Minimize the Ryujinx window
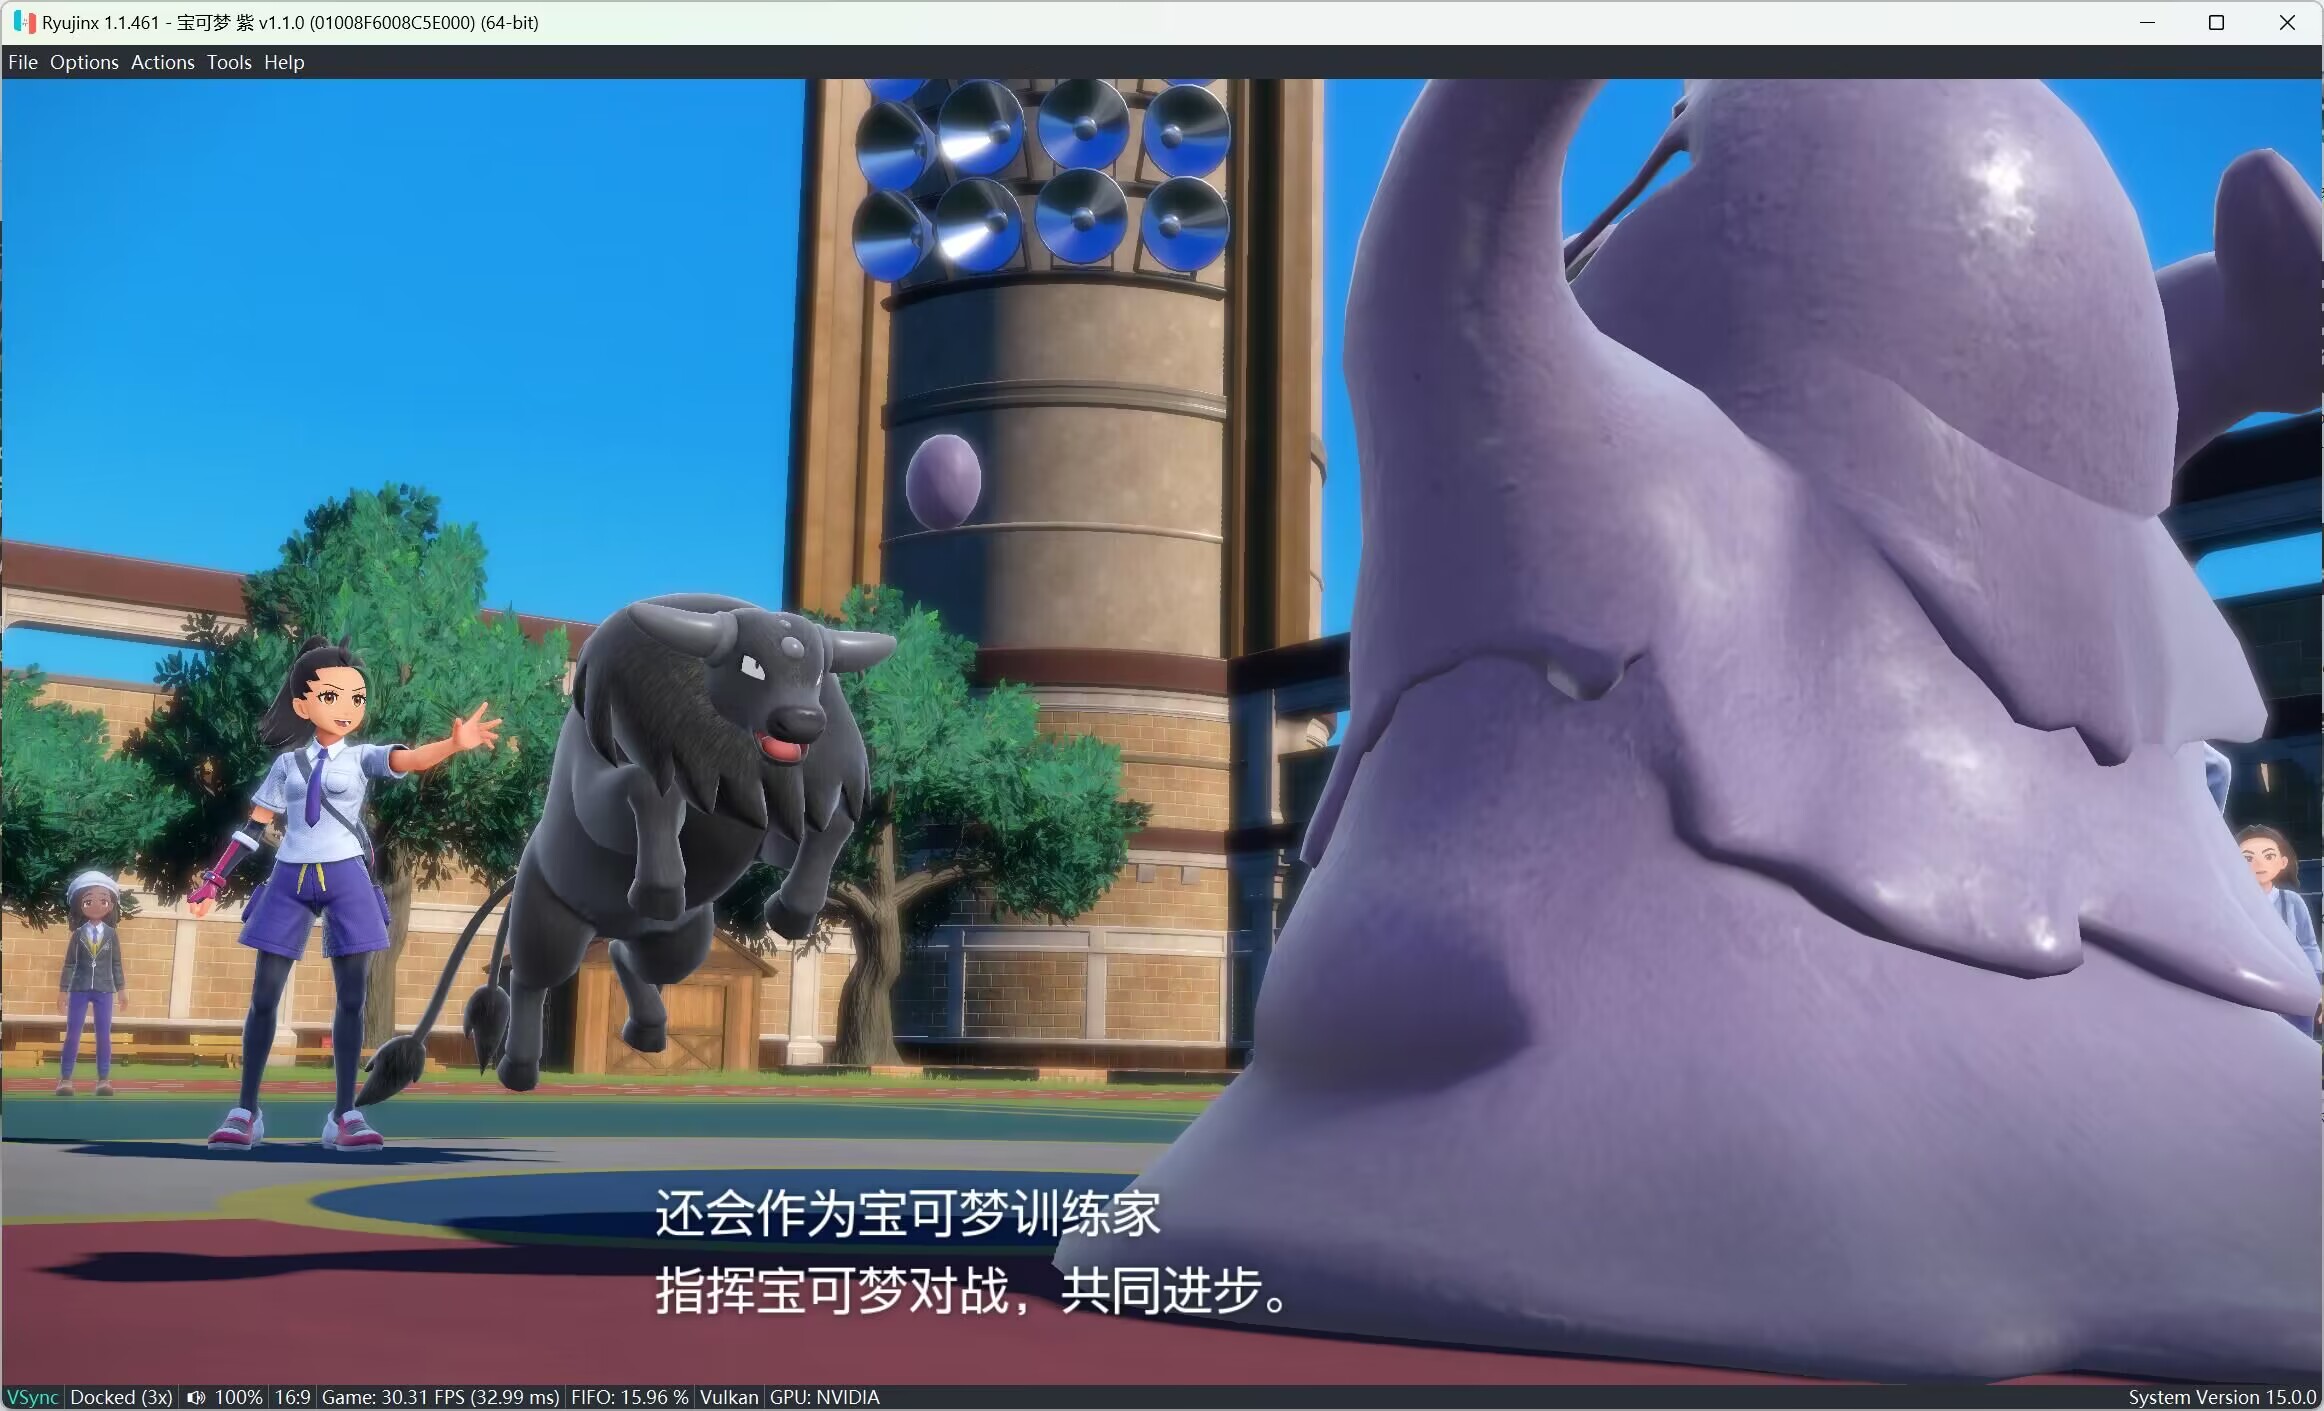Screen dimensions: 2324x1411 (2147, 22)
